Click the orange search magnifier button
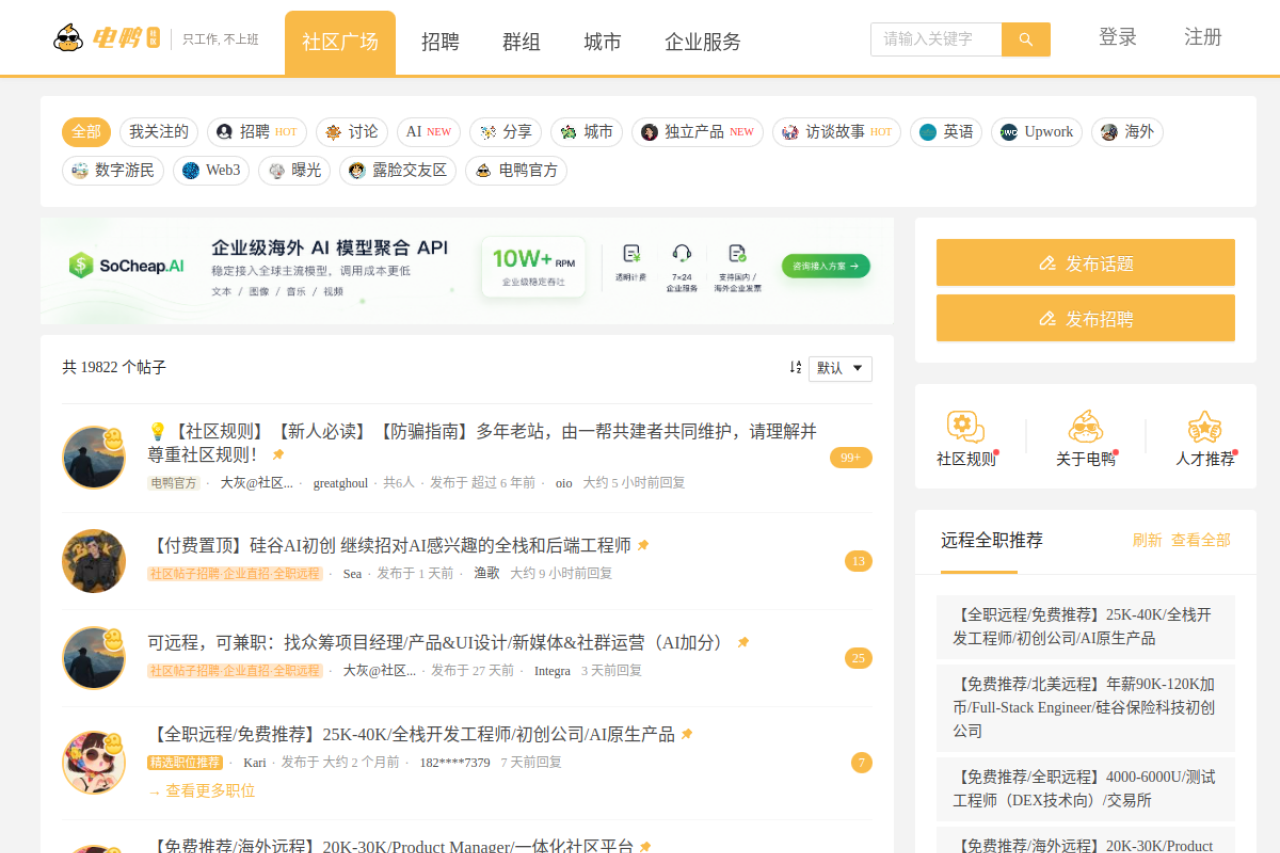This screenshot has width=1280, height=853. point(1026,39)
